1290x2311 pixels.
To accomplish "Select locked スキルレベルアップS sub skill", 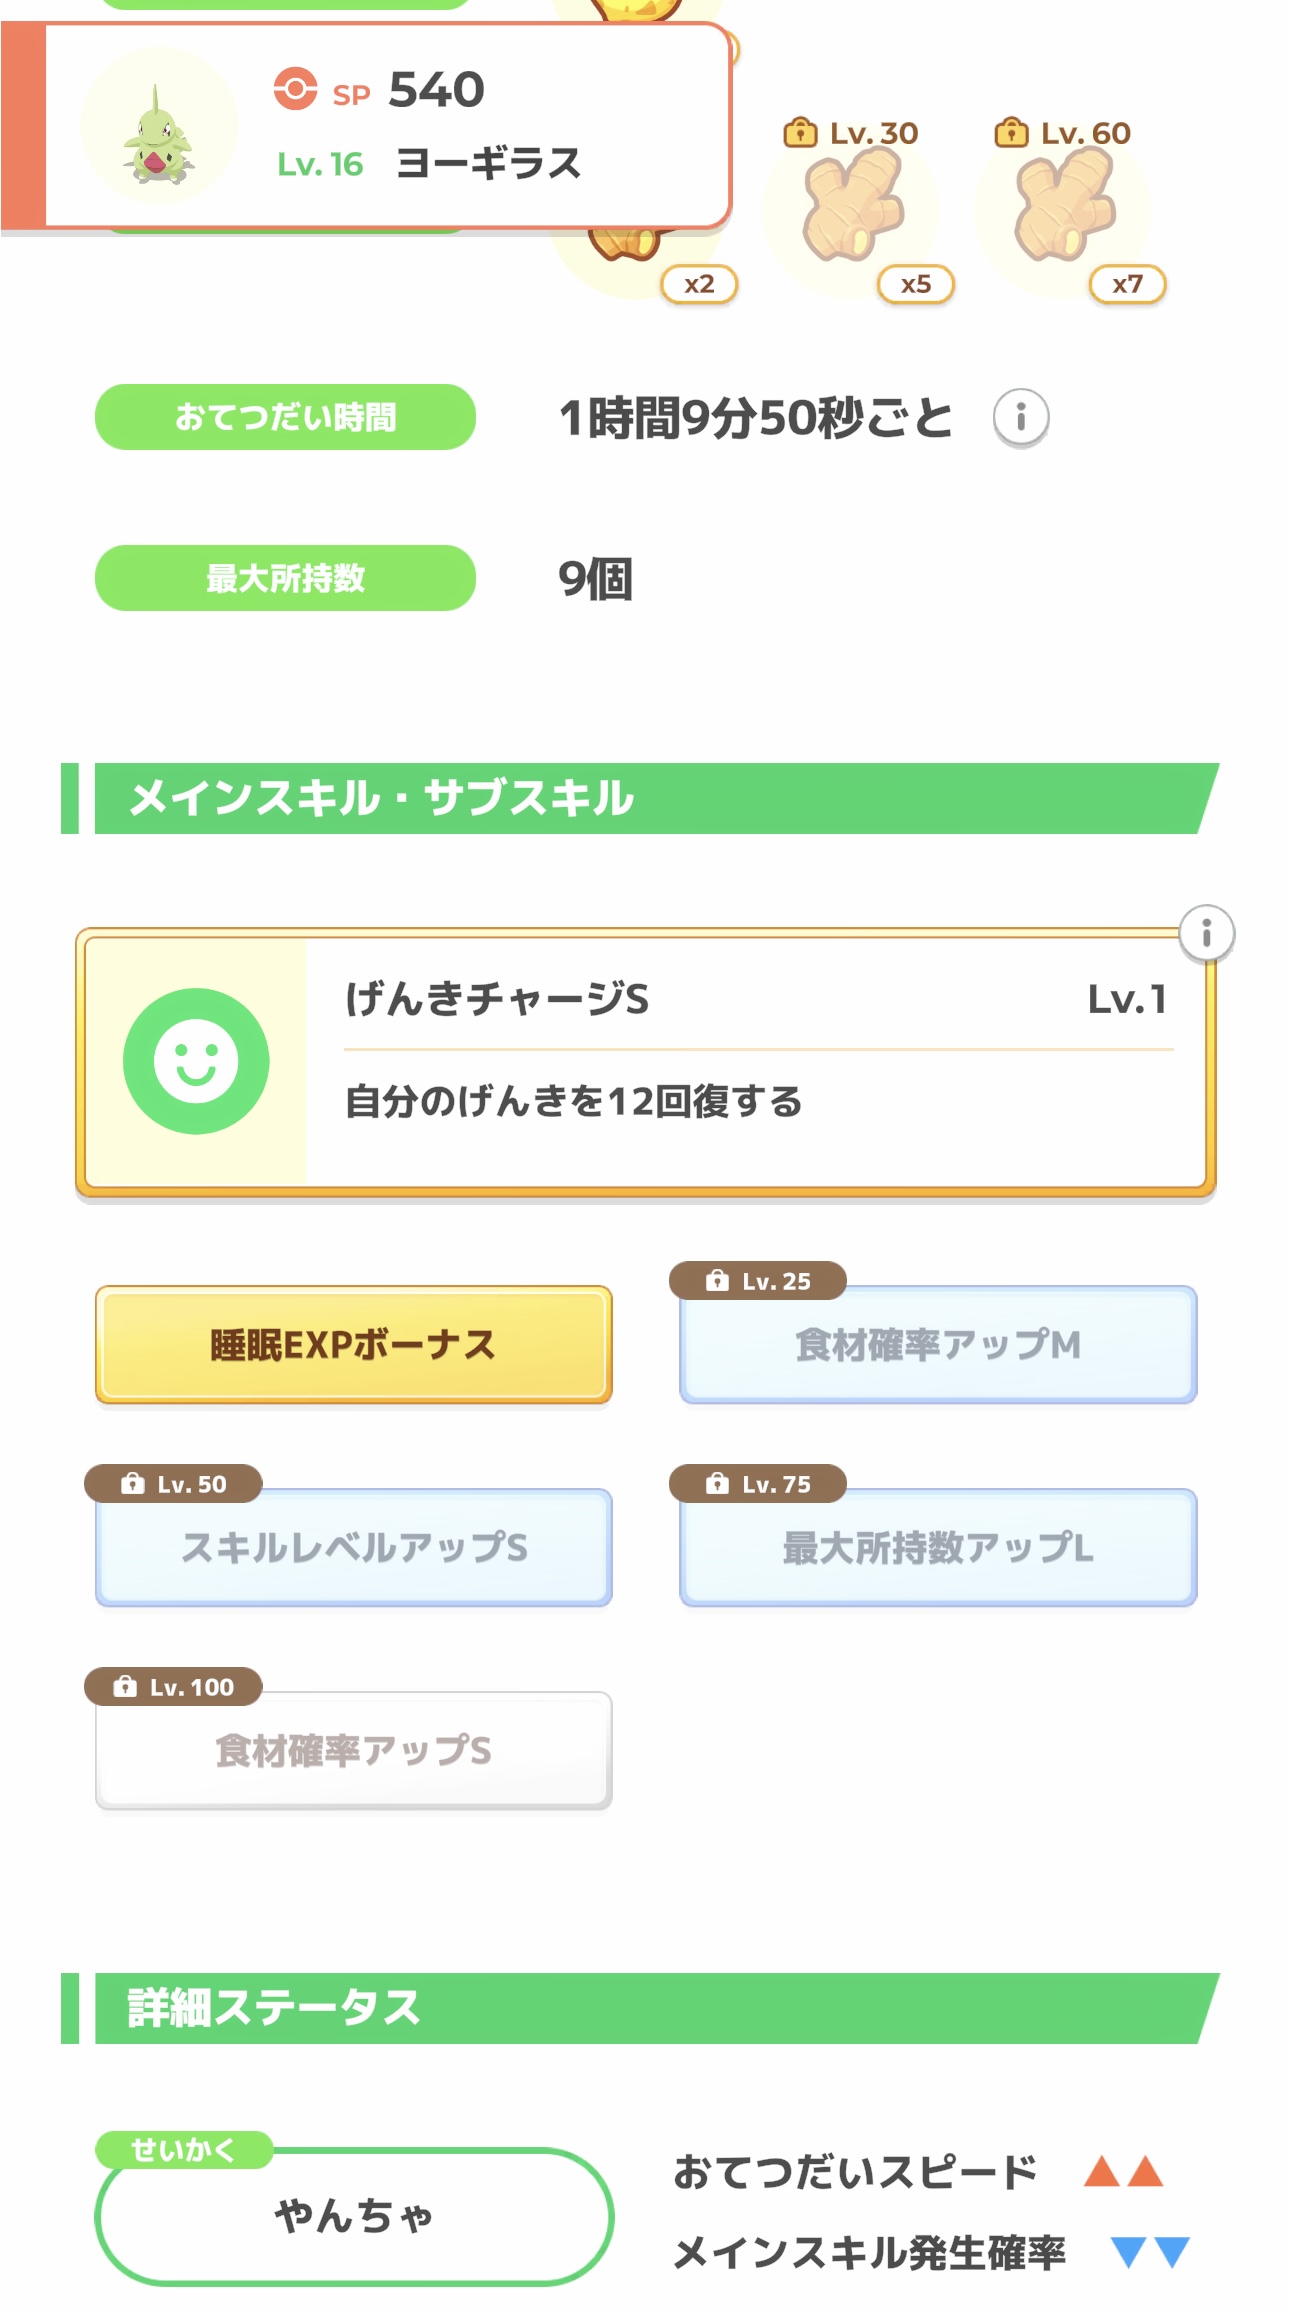I will (353, 1548).
